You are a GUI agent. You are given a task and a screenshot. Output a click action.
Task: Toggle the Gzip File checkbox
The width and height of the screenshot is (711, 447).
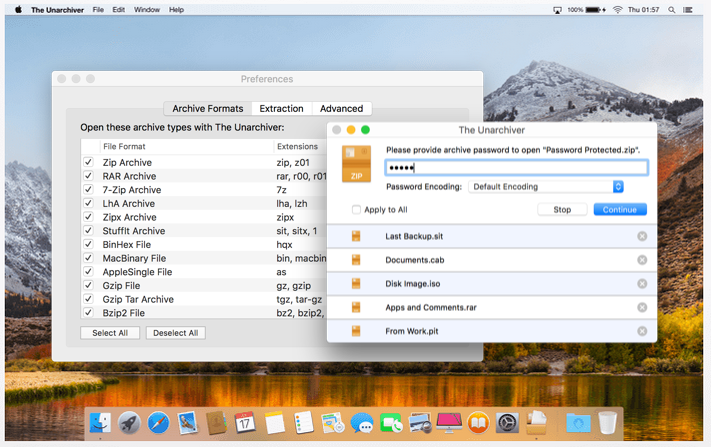(88, 285)
